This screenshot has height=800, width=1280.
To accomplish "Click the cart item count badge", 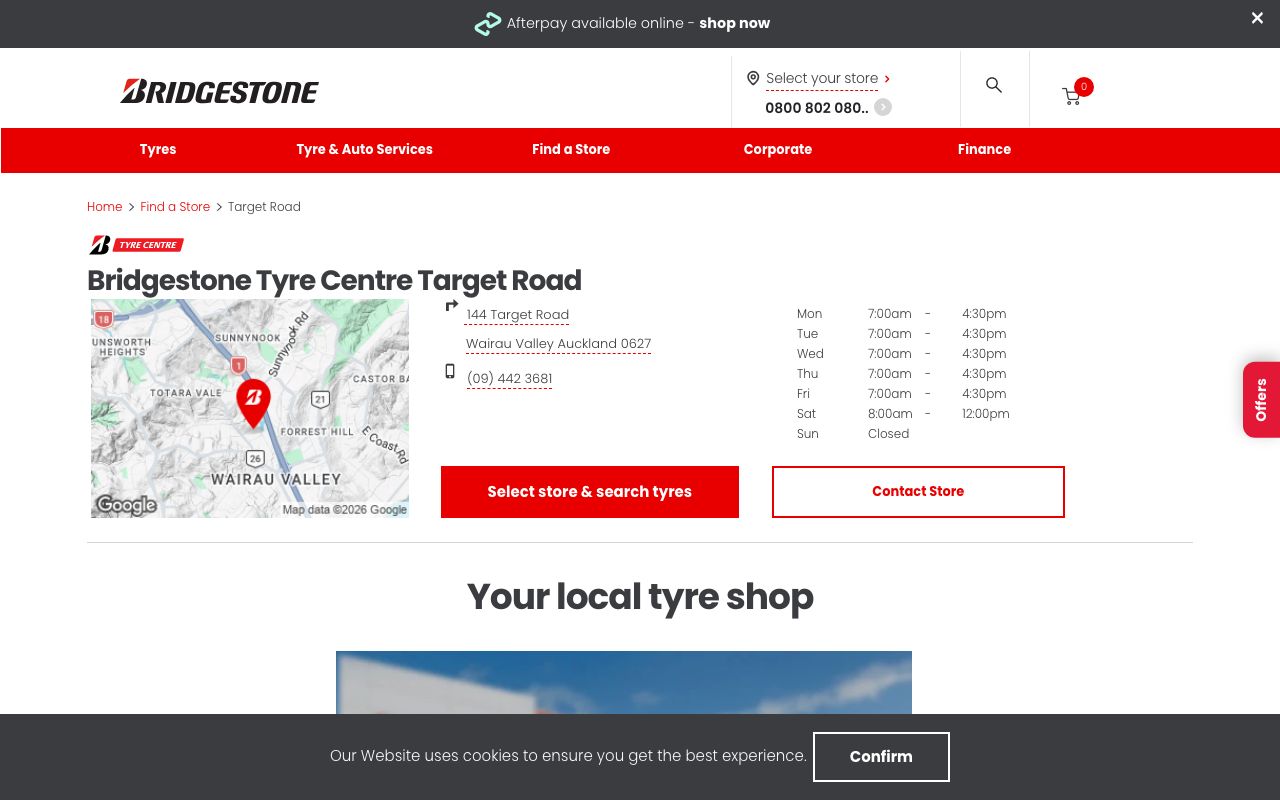I will [x=1084, y=87].
